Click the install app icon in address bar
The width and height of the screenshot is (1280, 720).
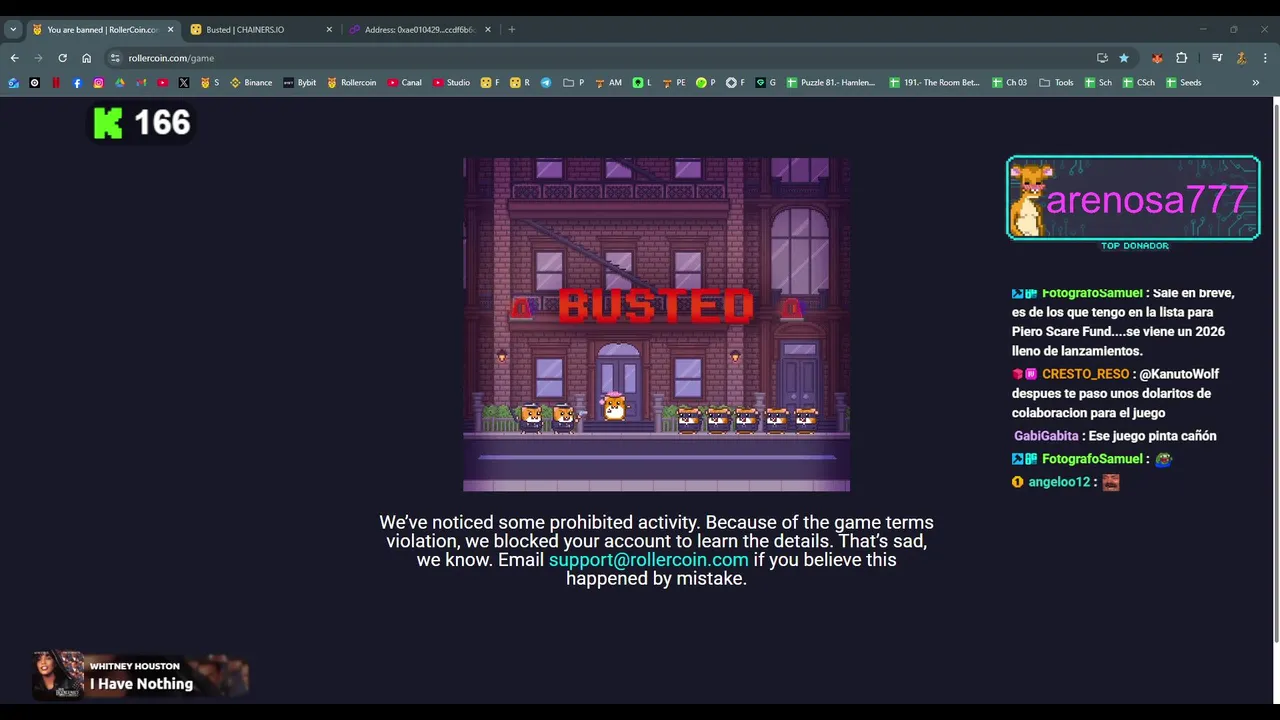pos(1102,58)
